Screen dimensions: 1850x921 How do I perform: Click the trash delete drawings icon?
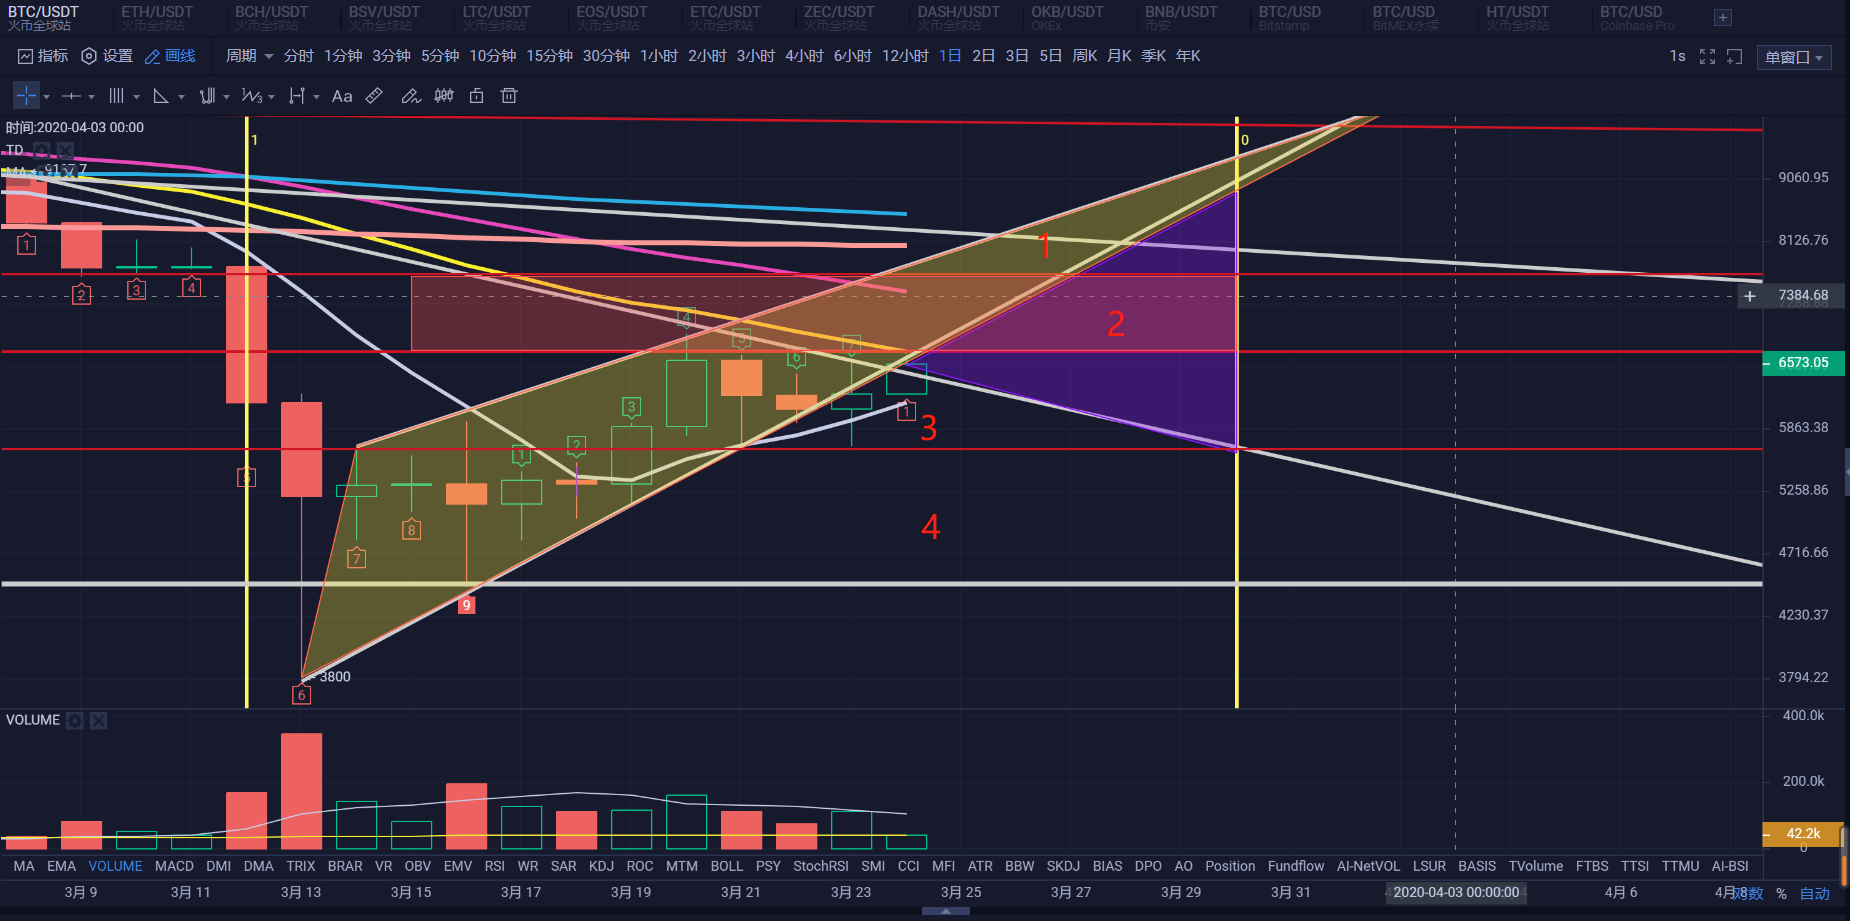[x=509, y=96]
